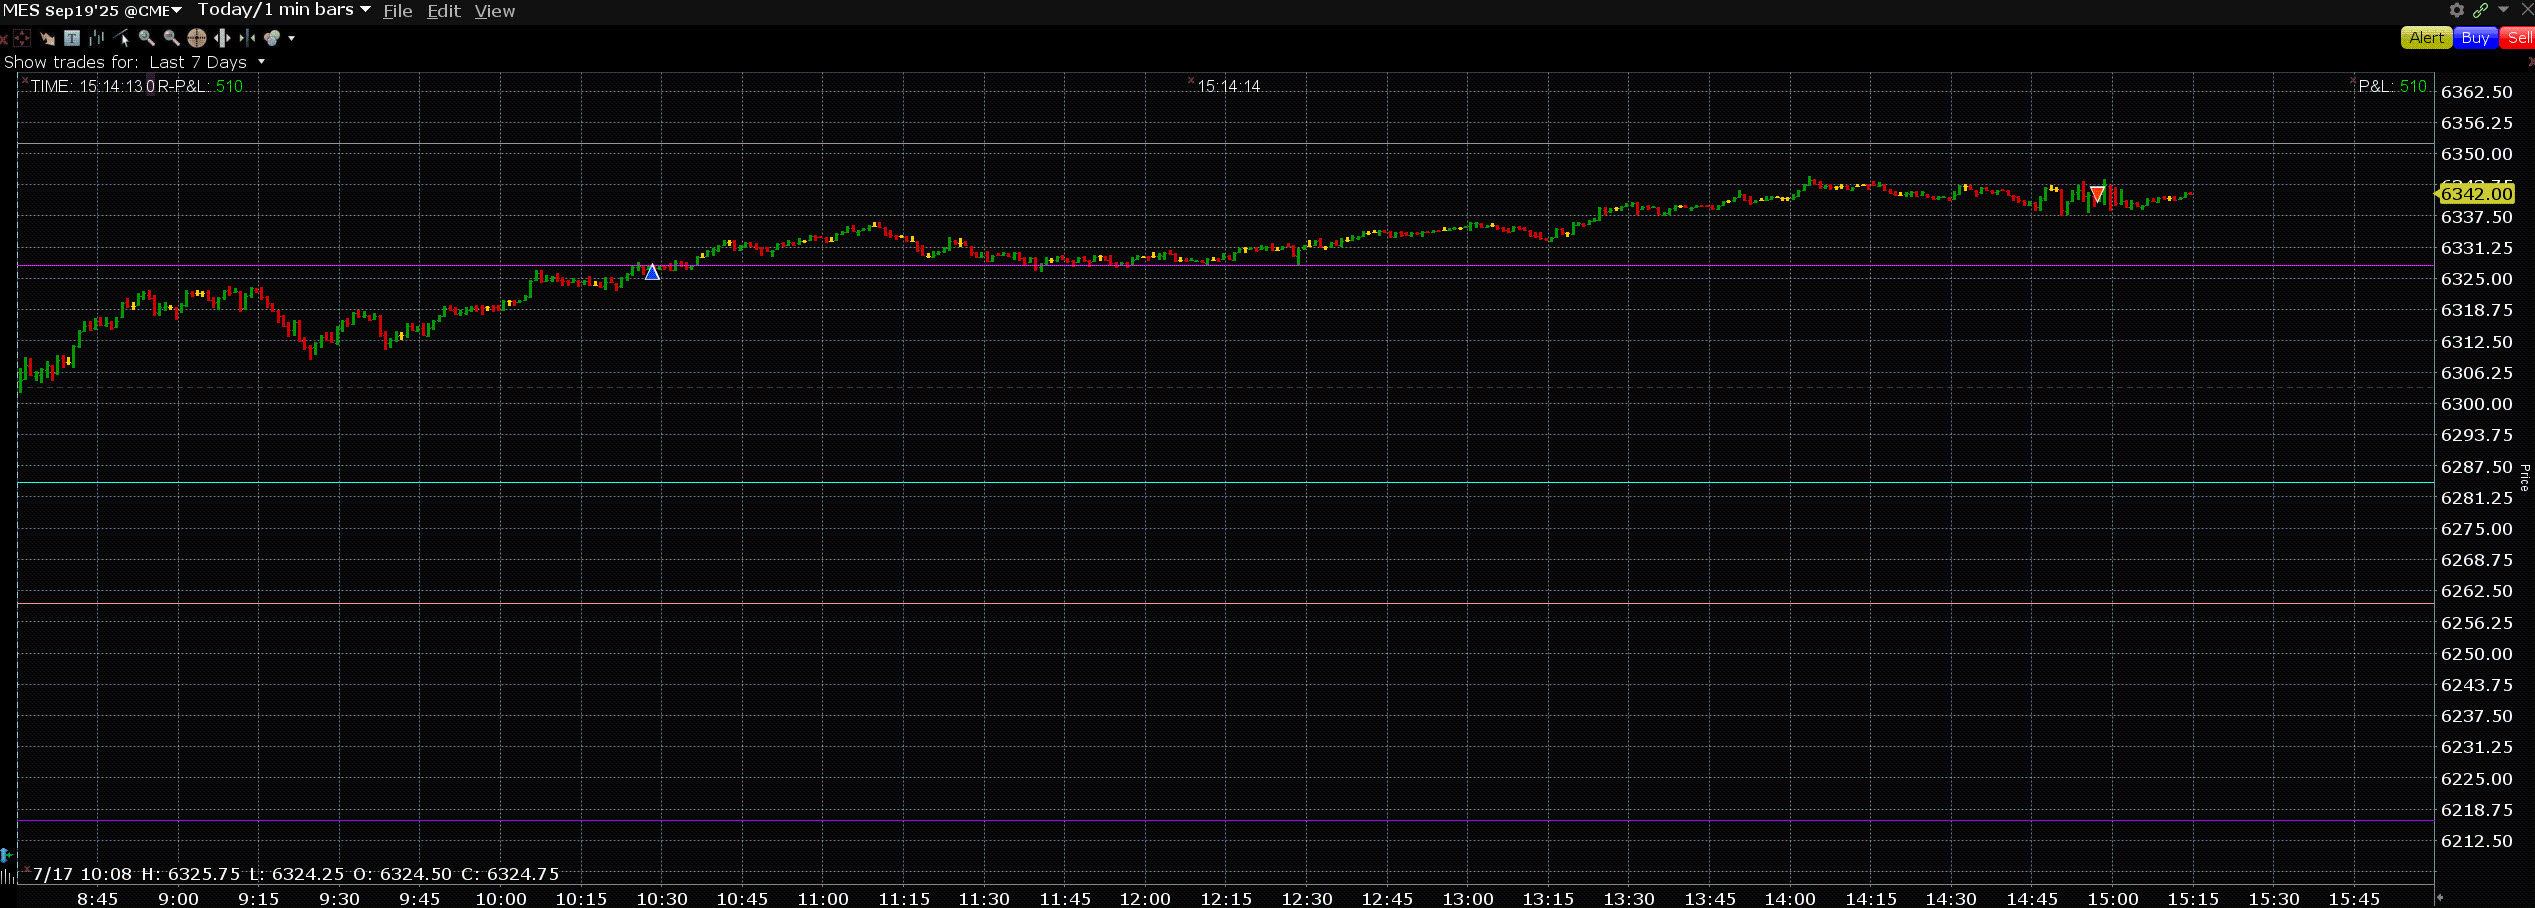Screen dimensions: 2535x908
Task: Click the purple horizontal line
Action: click(1225, 820)
